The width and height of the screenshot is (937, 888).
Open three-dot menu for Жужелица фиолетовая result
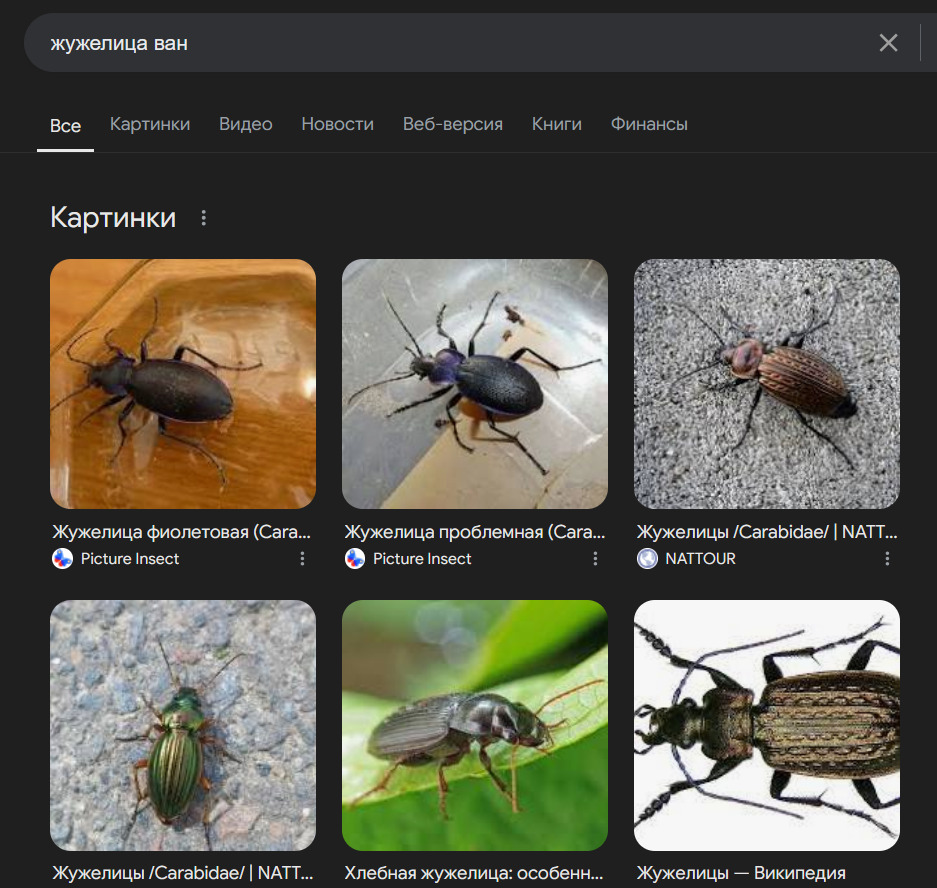pos(302,559)
